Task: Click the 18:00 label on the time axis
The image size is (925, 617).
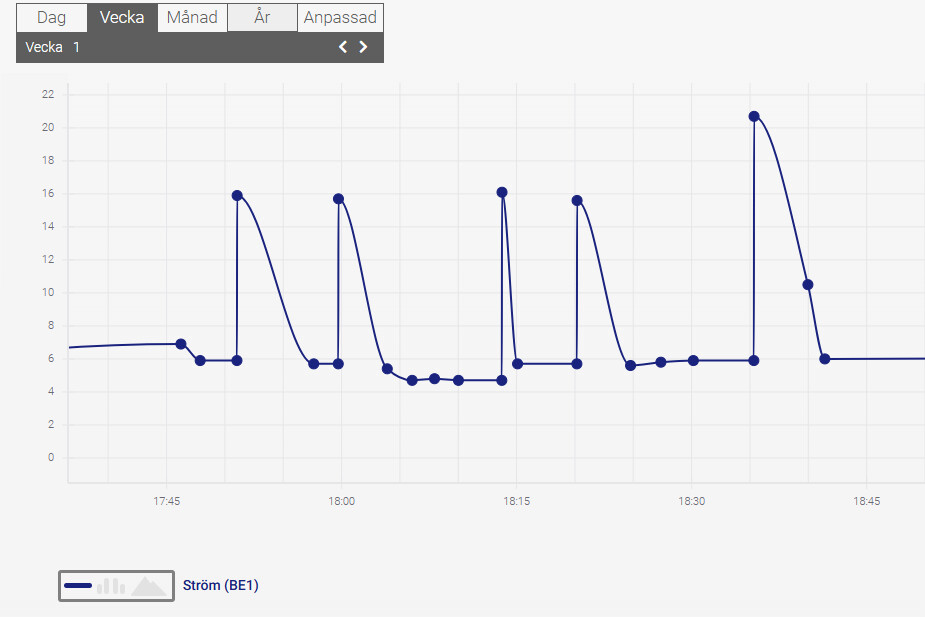Action: (341, 501)
